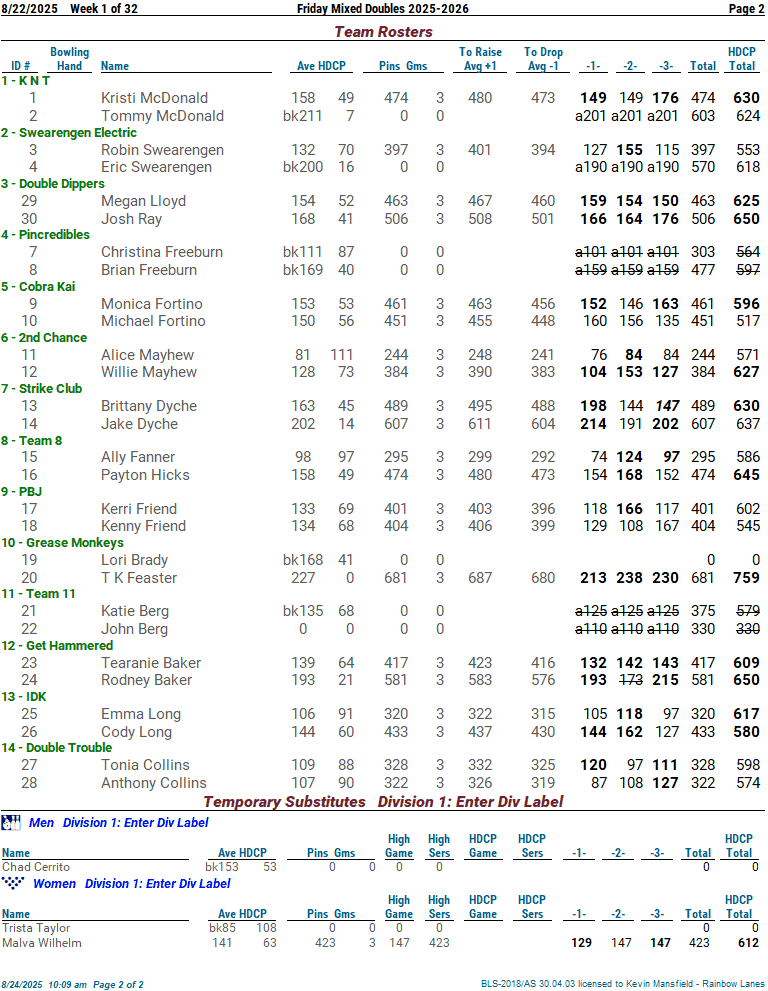
Task: Click Jake Dyche's first game score 214
Action: (x=594, y=423)
